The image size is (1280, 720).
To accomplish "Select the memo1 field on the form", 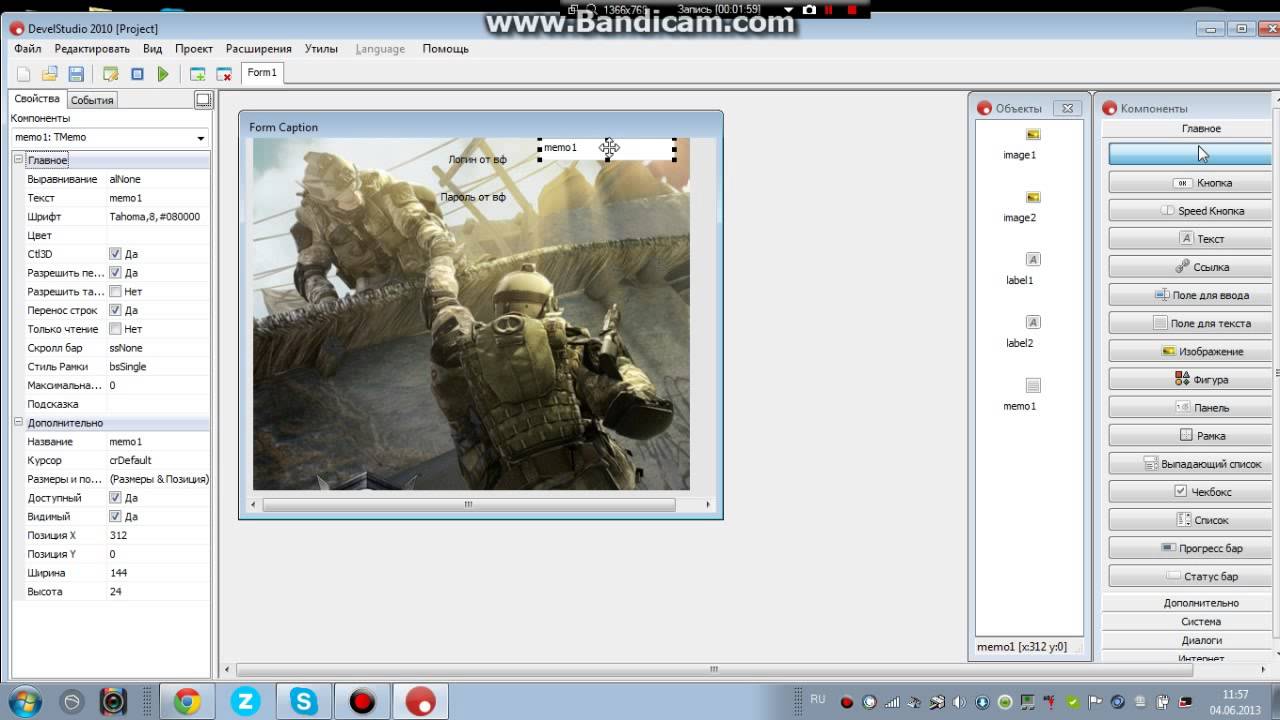I will [x=607, y=148].
